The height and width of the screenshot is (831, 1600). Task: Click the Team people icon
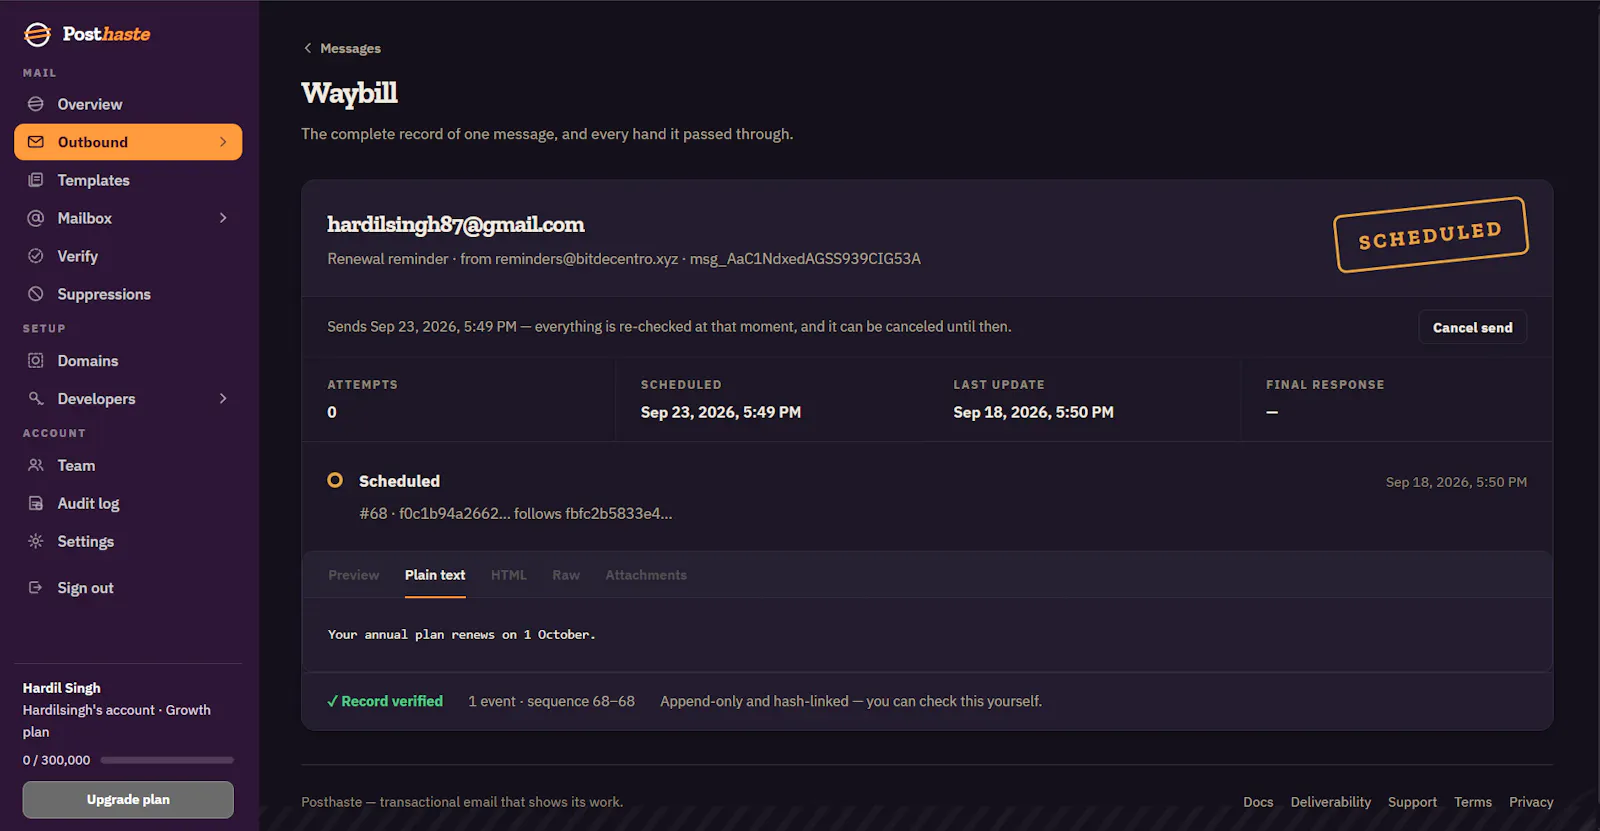[36, 465]
